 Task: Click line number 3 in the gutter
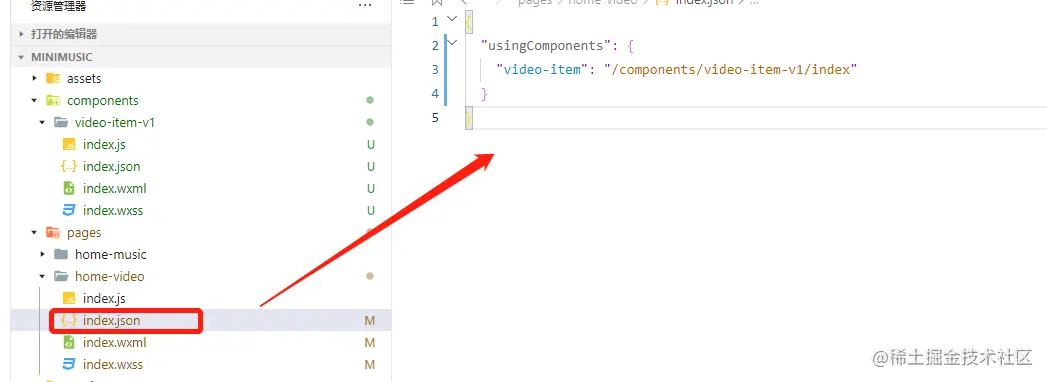pyautogui.click(x=435, y=69)
